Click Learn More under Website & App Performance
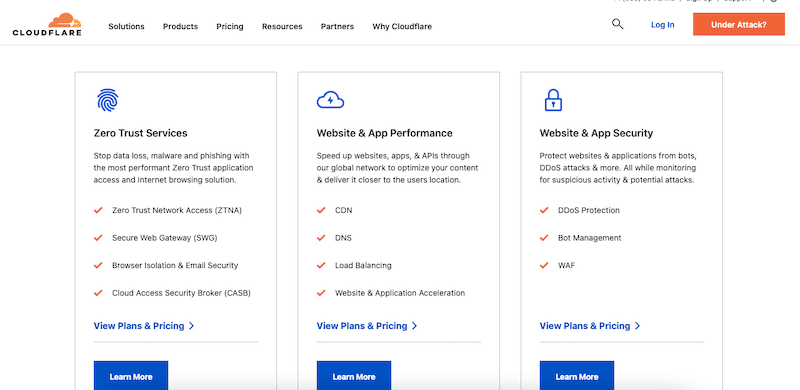The image size is (800, 390). tap(354, 375)
